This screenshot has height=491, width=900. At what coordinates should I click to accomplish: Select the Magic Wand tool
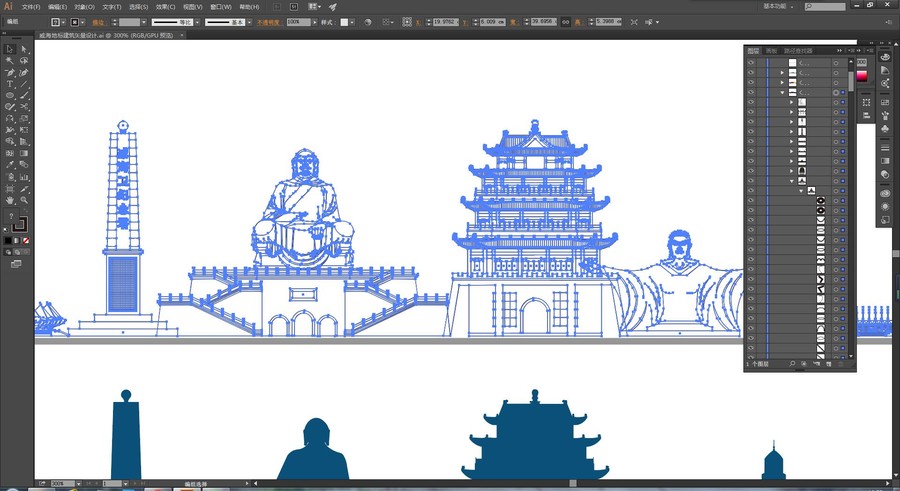click(x=10, y=60)
